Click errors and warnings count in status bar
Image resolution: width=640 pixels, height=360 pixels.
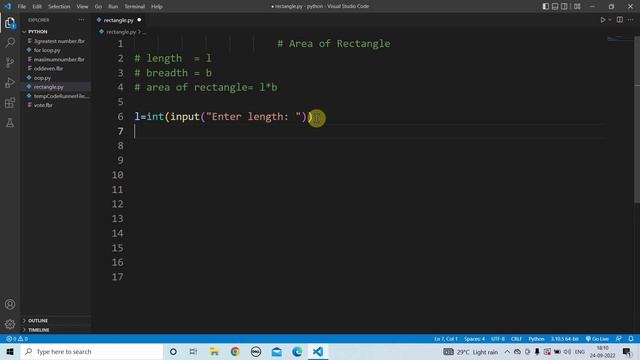(17, 339)
